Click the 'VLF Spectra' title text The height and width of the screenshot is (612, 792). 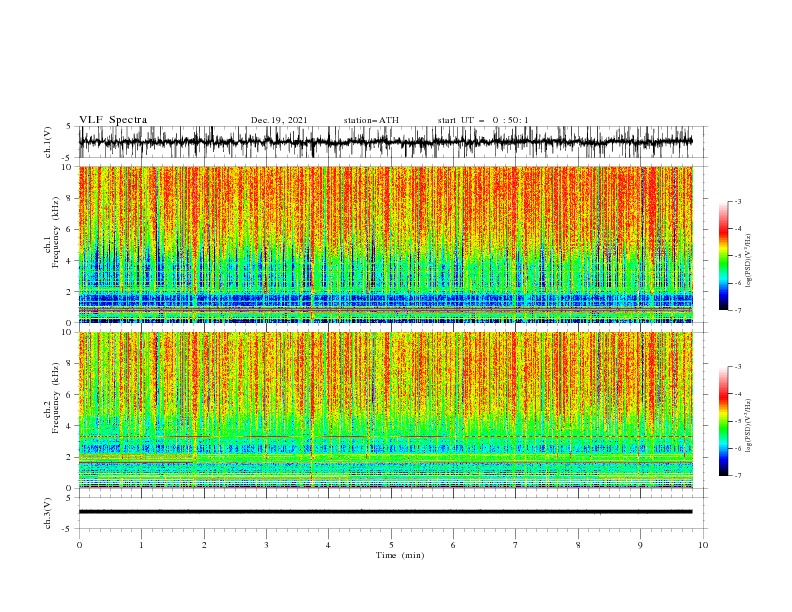[x=113, y=120]
